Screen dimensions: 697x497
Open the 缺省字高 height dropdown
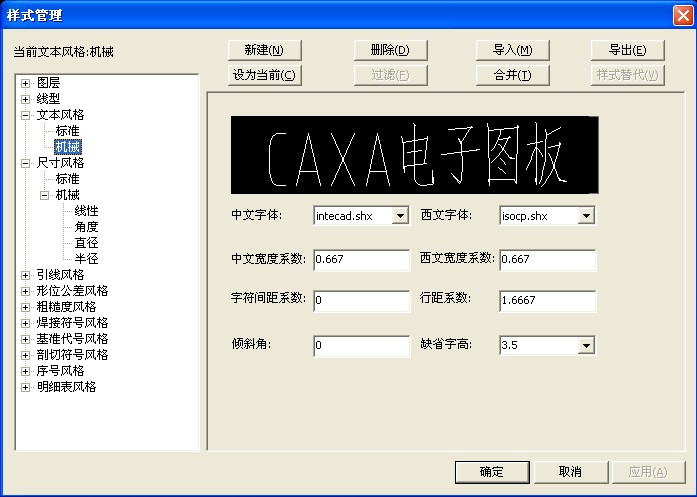pos(586,345)
